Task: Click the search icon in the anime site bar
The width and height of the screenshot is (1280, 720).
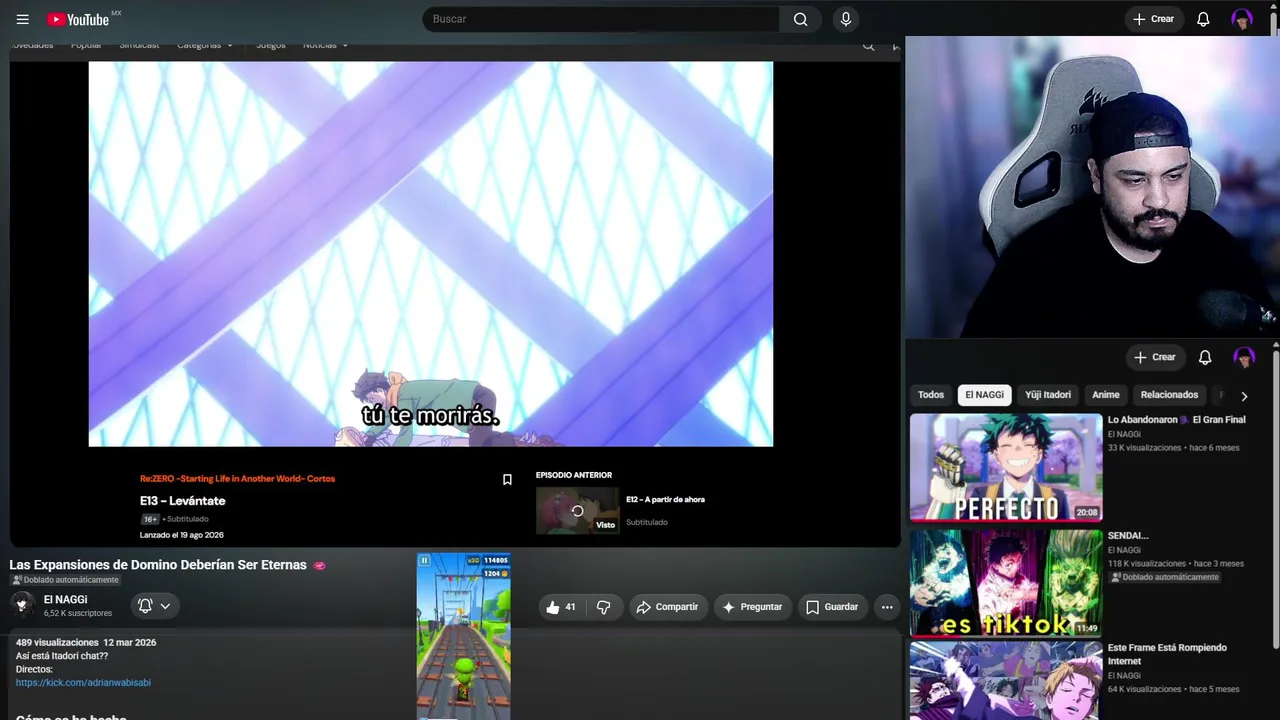Action: [x=868, y=45]
